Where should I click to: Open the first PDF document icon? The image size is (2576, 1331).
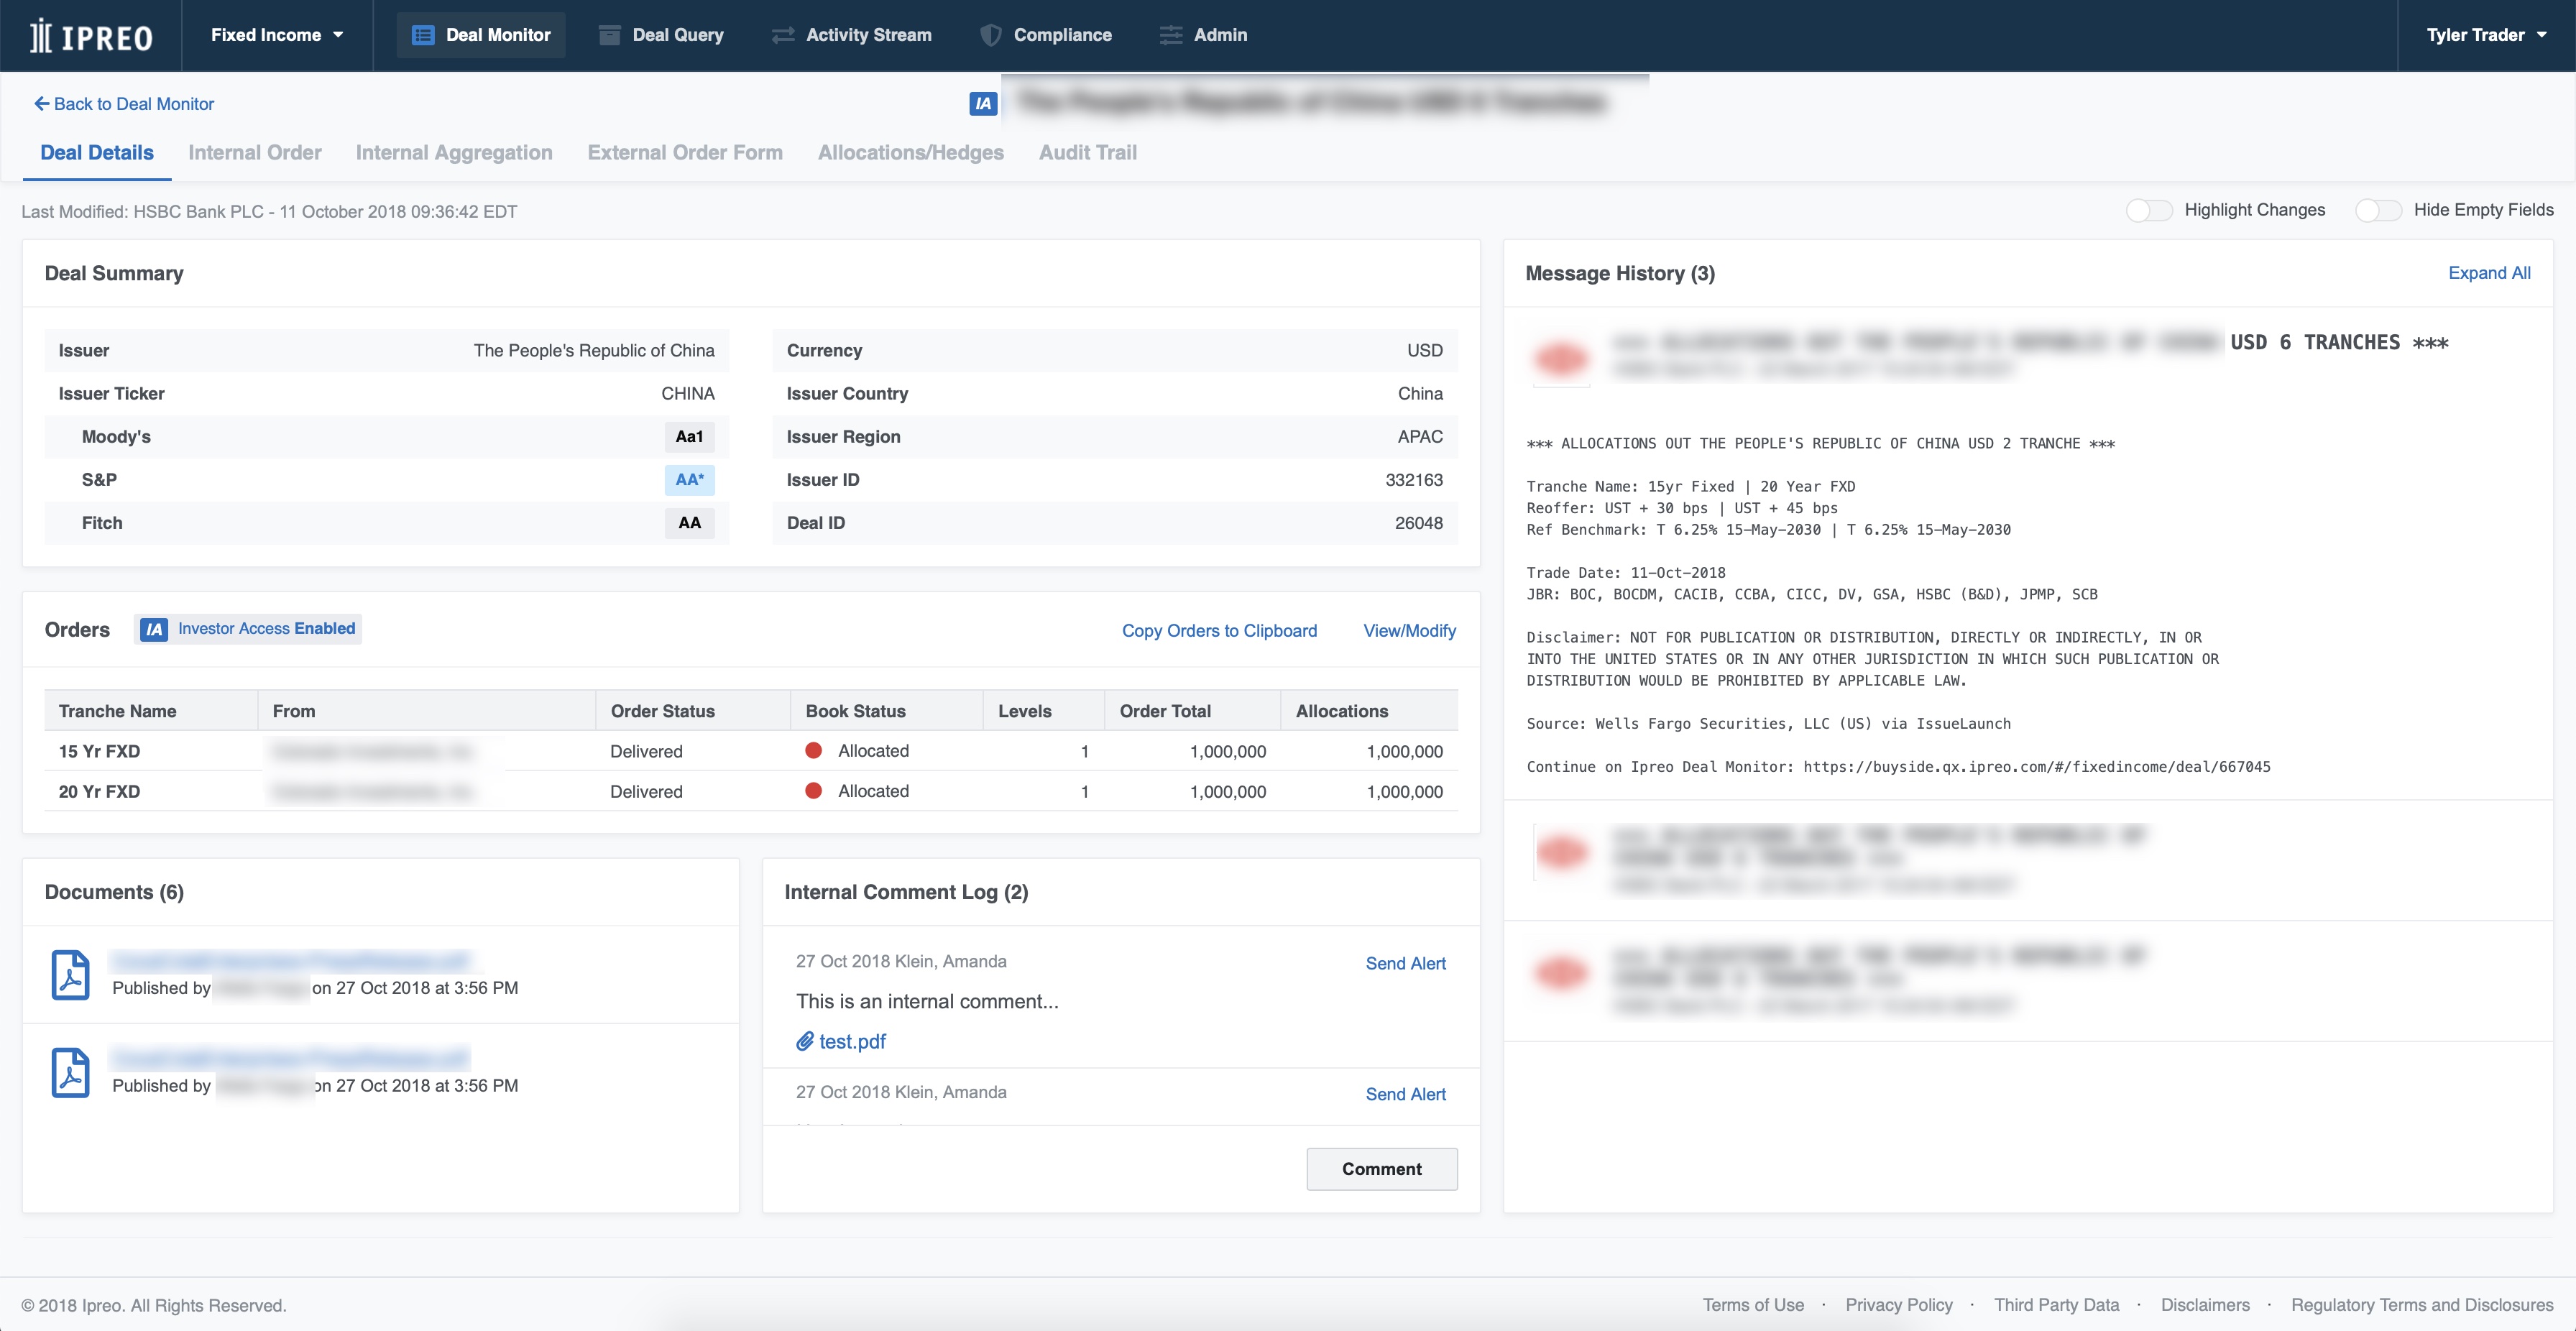[70, 974]
